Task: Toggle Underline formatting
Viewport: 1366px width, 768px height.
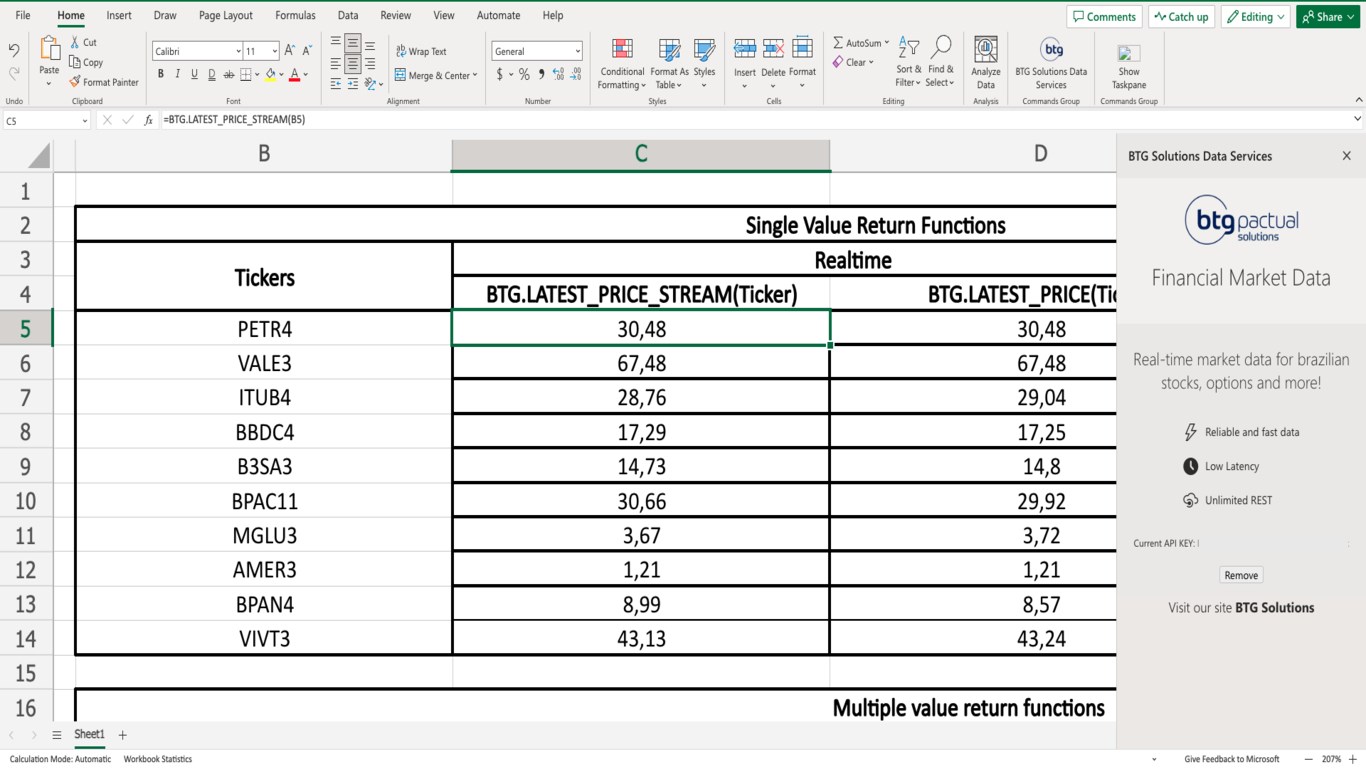Action: pos(194,74)
